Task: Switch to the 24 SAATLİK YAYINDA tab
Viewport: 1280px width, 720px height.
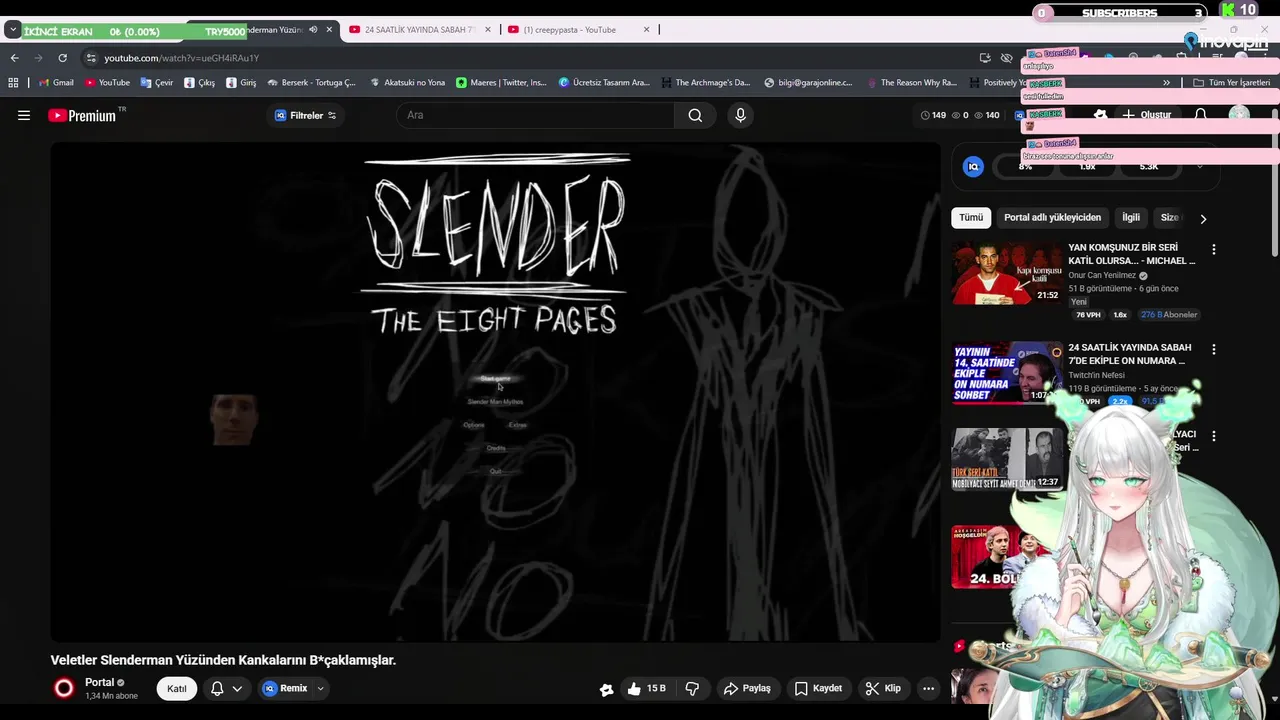Action: [418, 30]
